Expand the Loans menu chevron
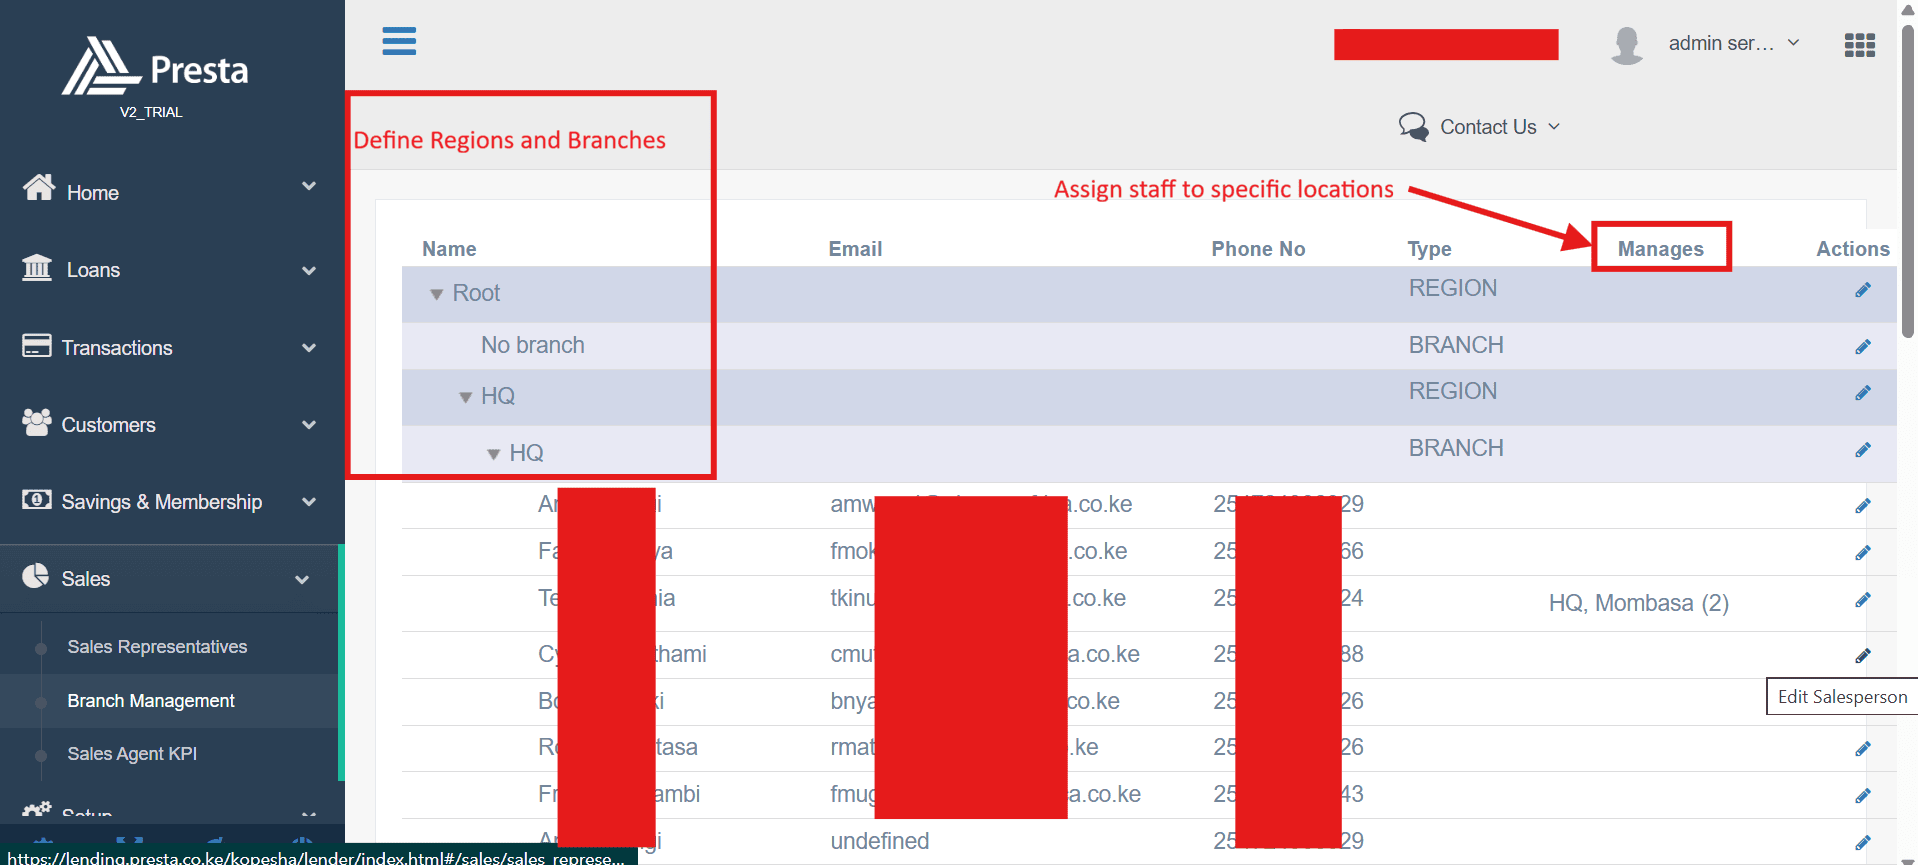The width and height of the screenshot is (1918, 865). coord(309,271)
